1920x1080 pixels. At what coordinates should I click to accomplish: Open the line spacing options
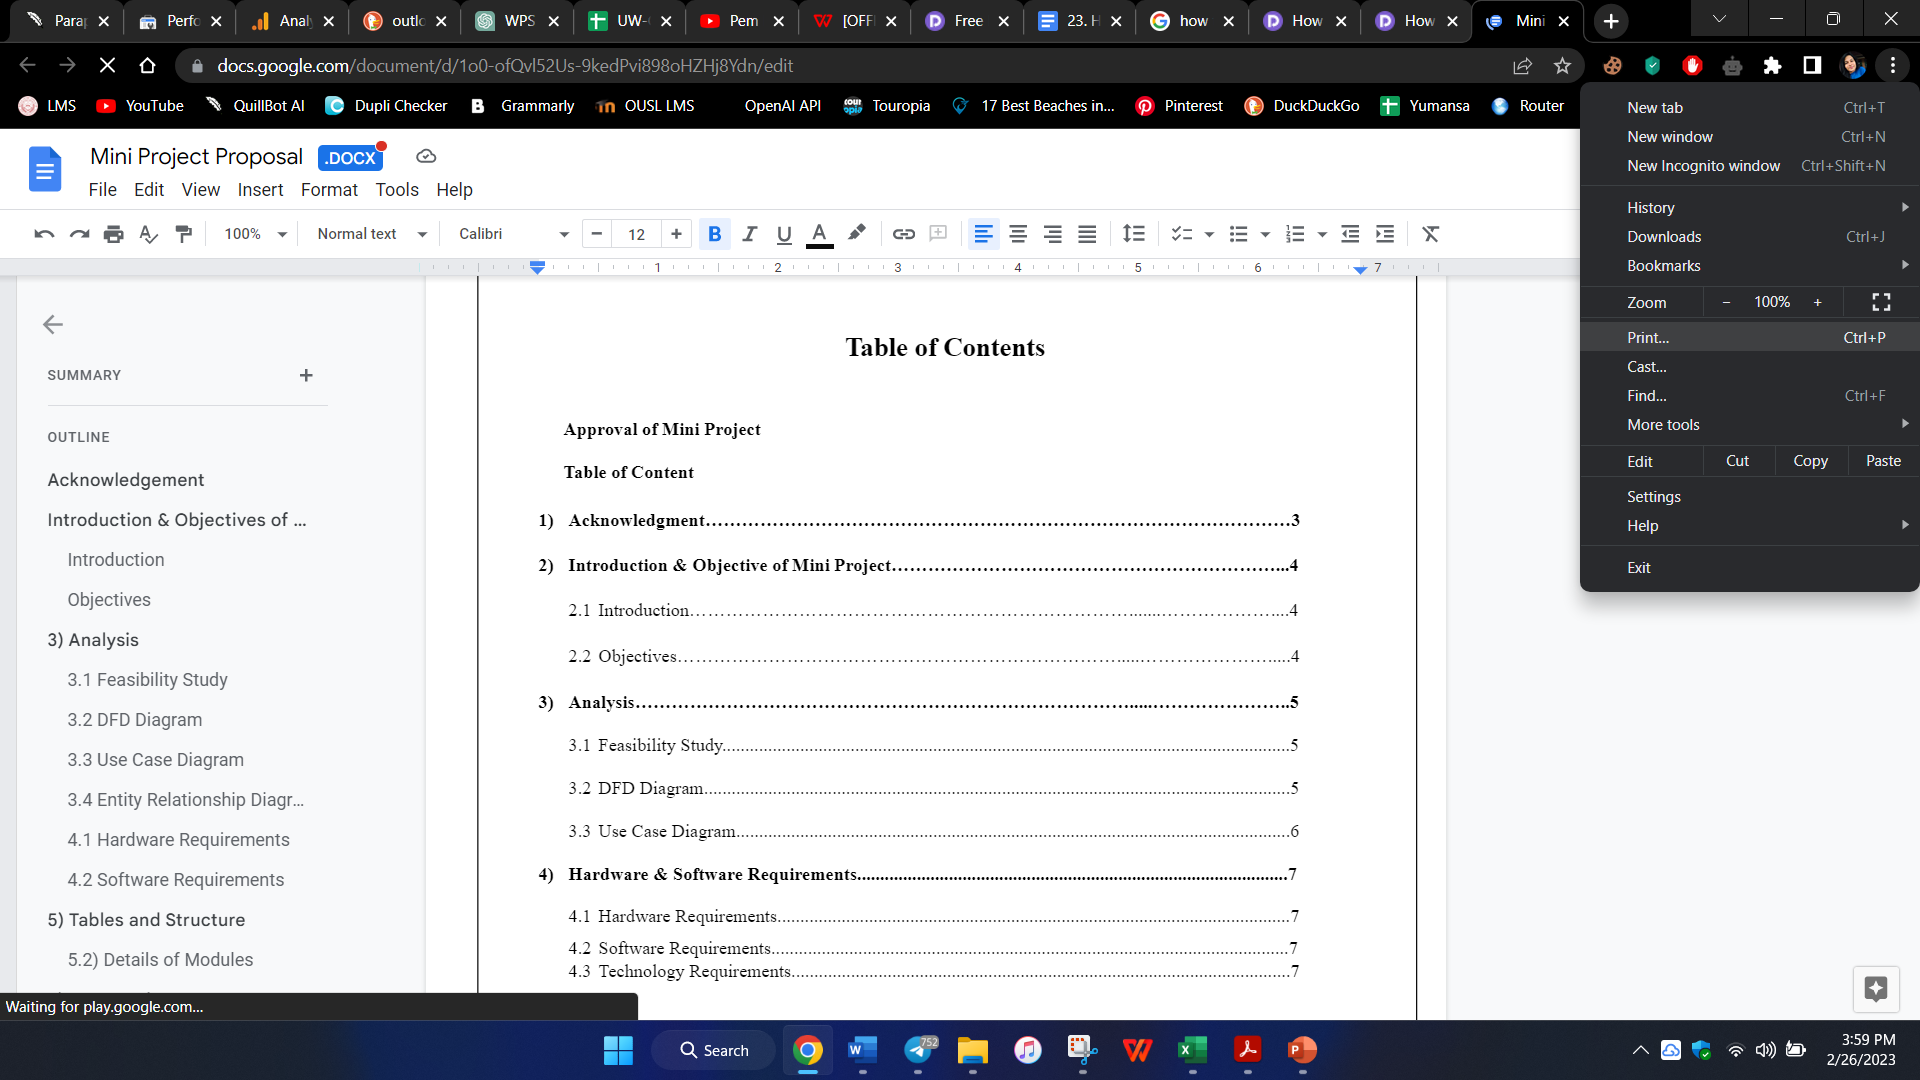[x=1133, y=233]
